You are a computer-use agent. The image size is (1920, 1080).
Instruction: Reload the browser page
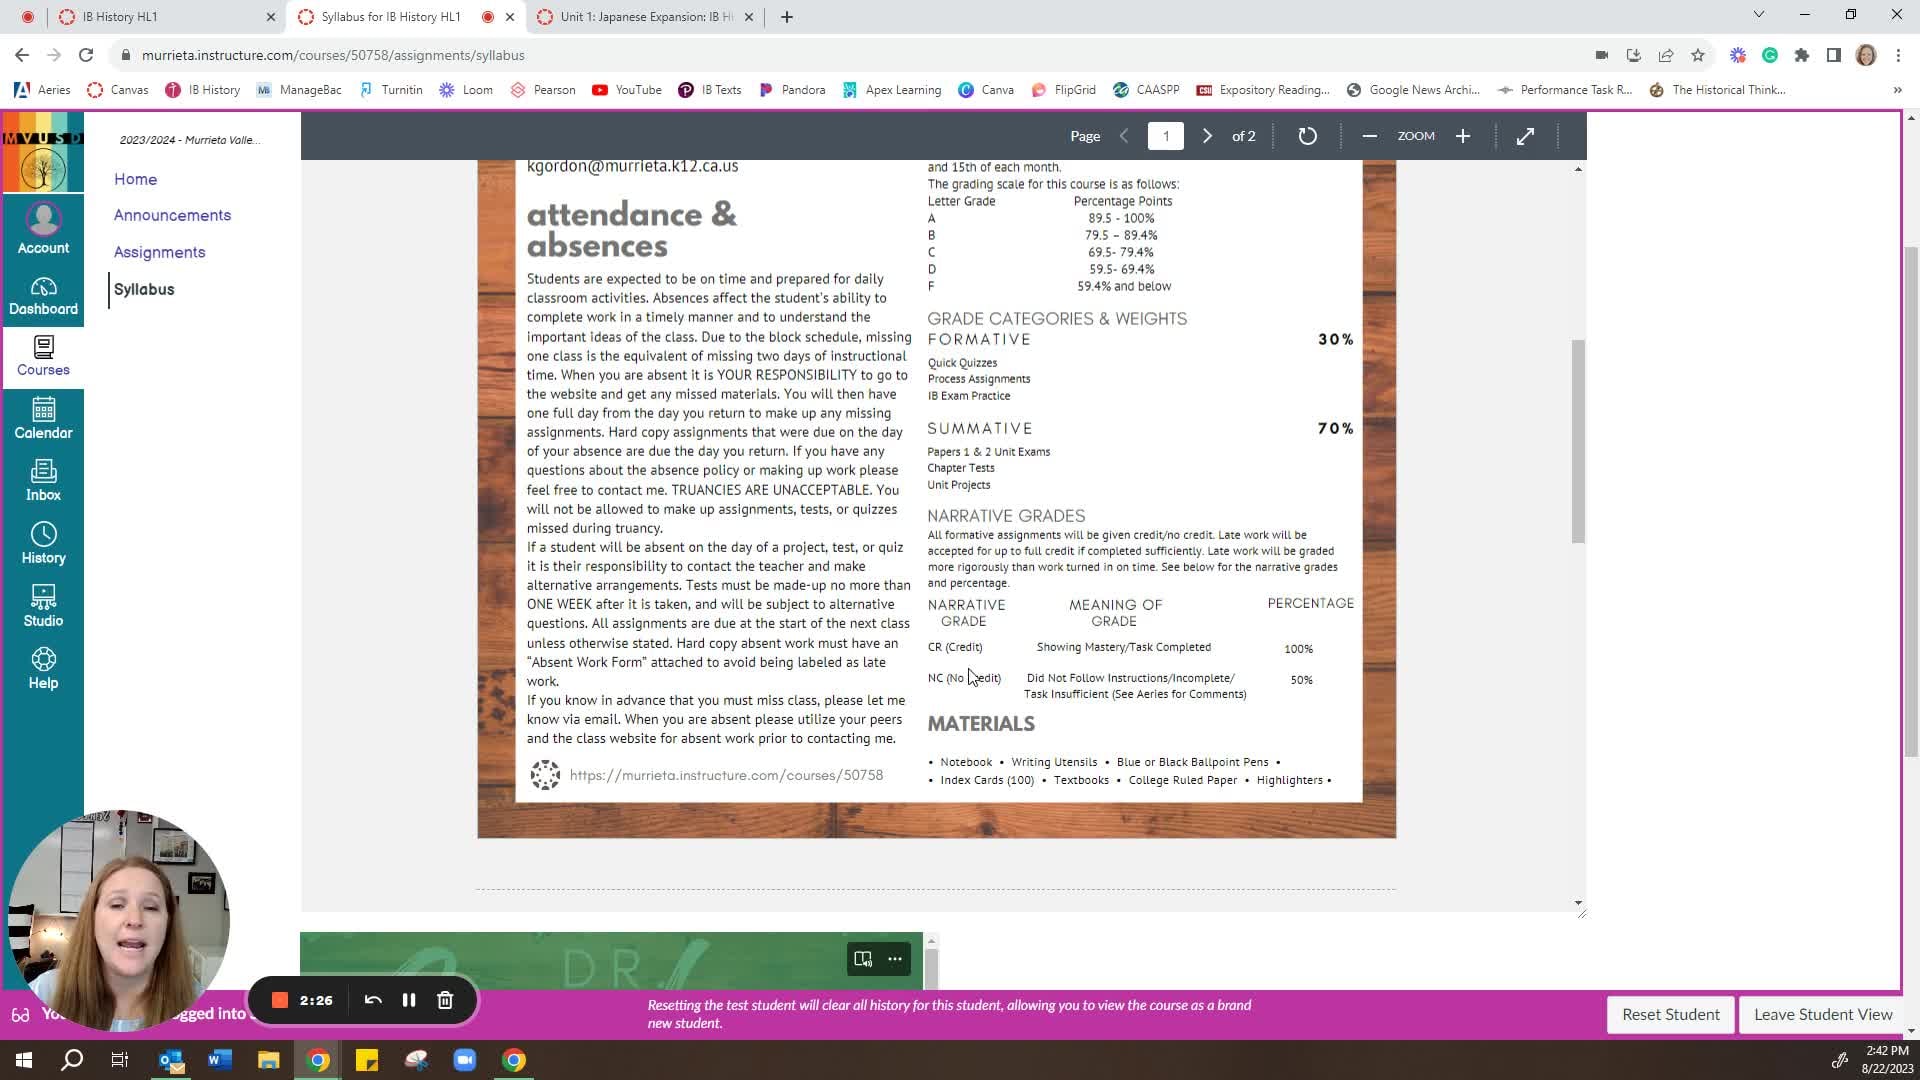(86, 55)
